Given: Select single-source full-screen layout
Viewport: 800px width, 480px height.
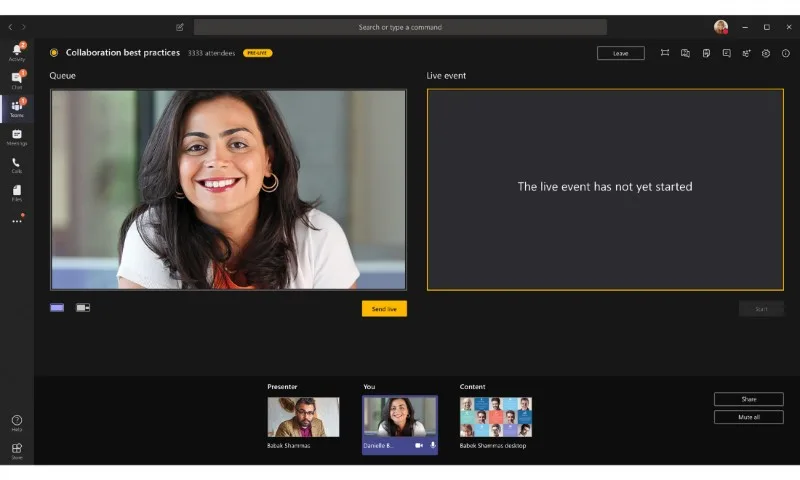Looking at the screenshot, I should click(57, 308).
